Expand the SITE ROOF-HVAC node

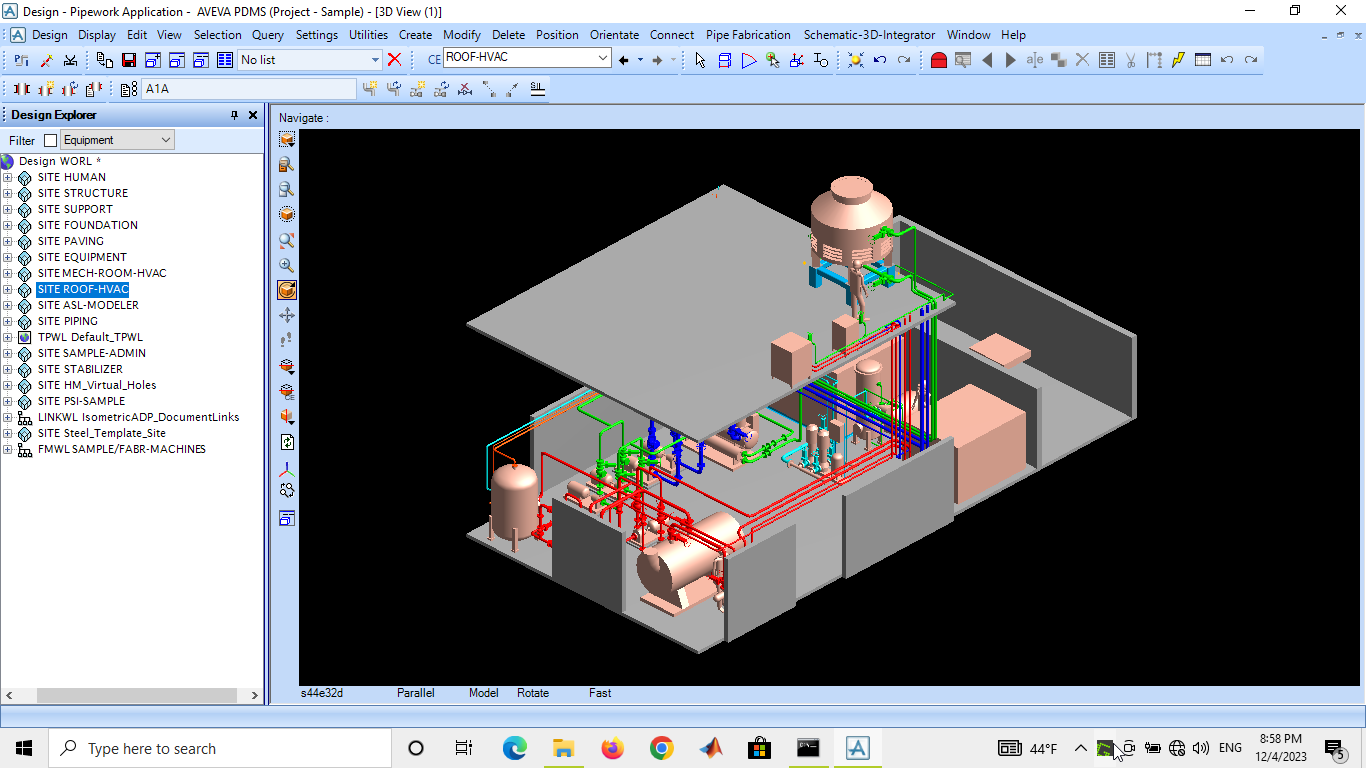click(8, 290)
